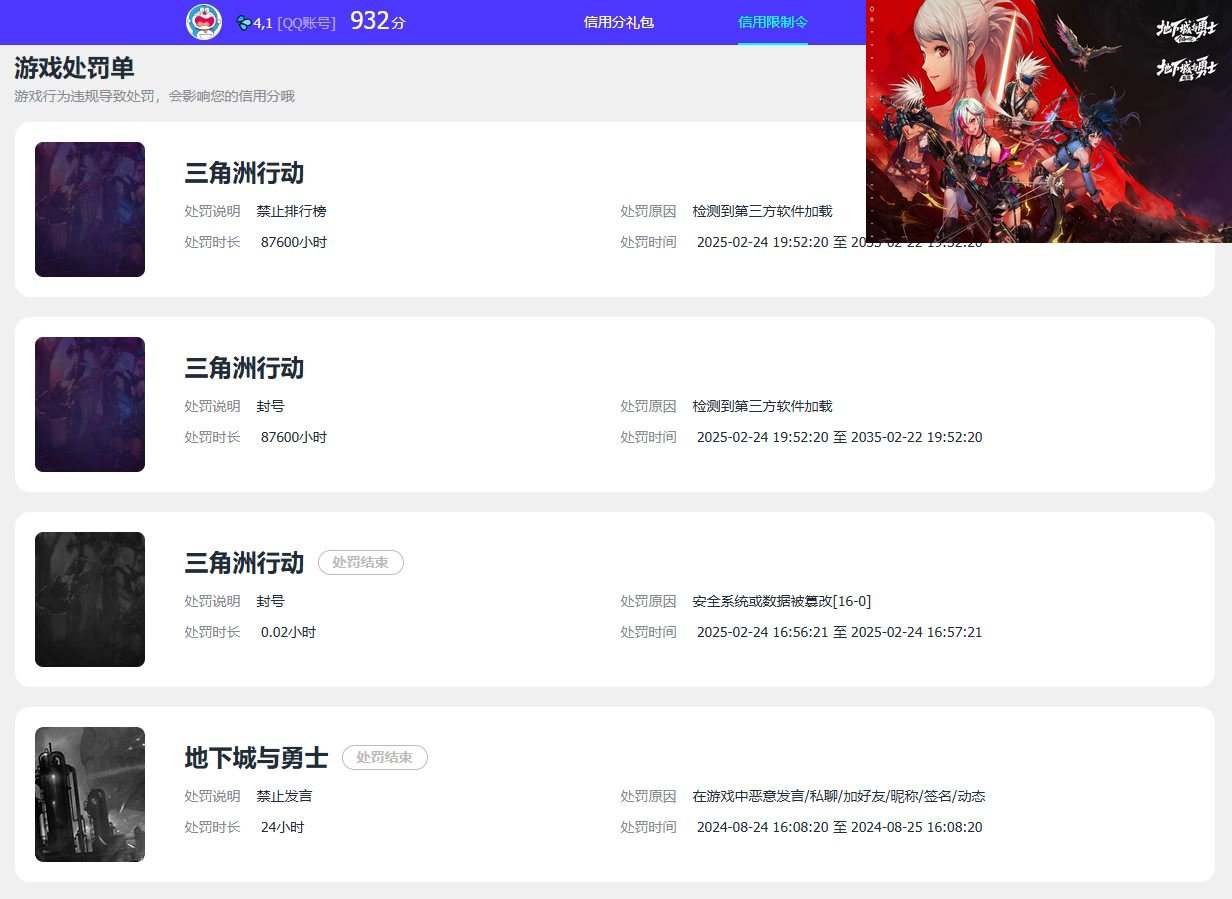Screen dimensions: 1232x899
Task: Select the 禁止排行榜 penalty description
Action: (x=291, y=211)
